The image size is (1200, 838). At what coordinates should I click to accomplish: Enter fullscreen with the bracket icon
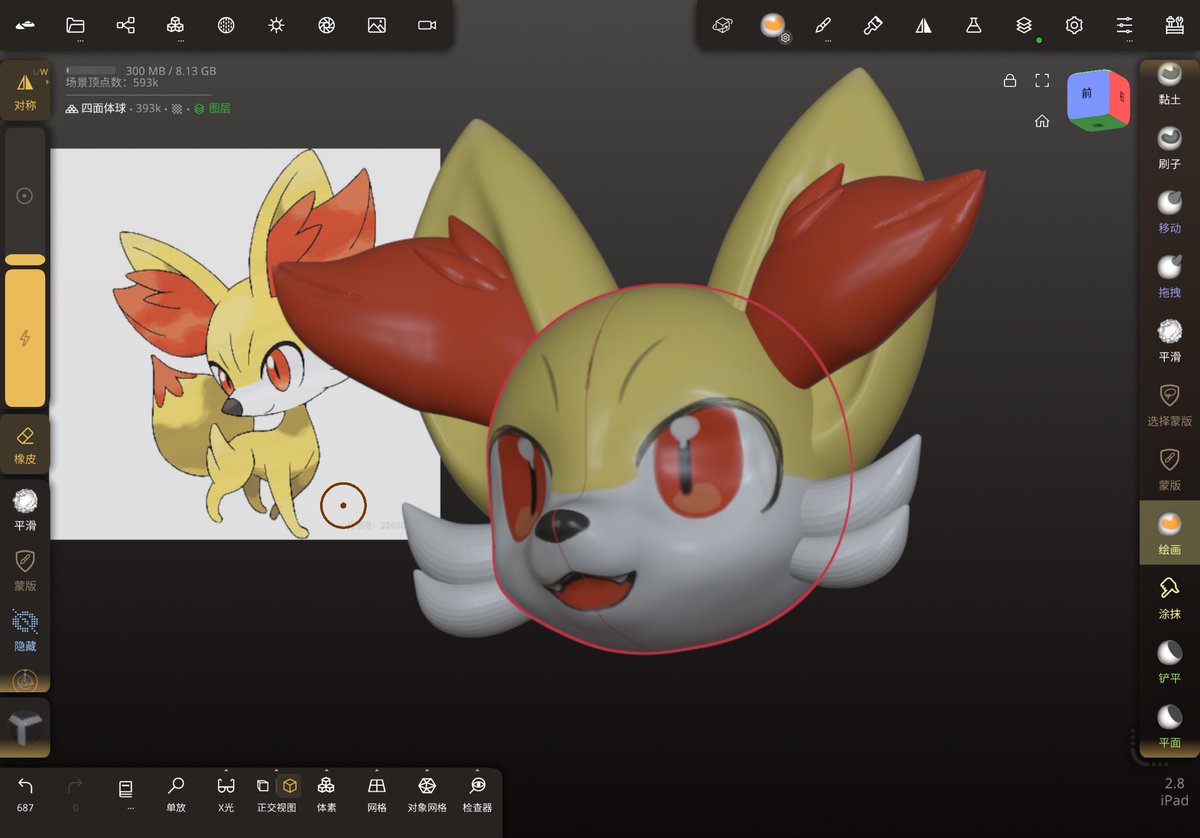[x=1042, y=80]
